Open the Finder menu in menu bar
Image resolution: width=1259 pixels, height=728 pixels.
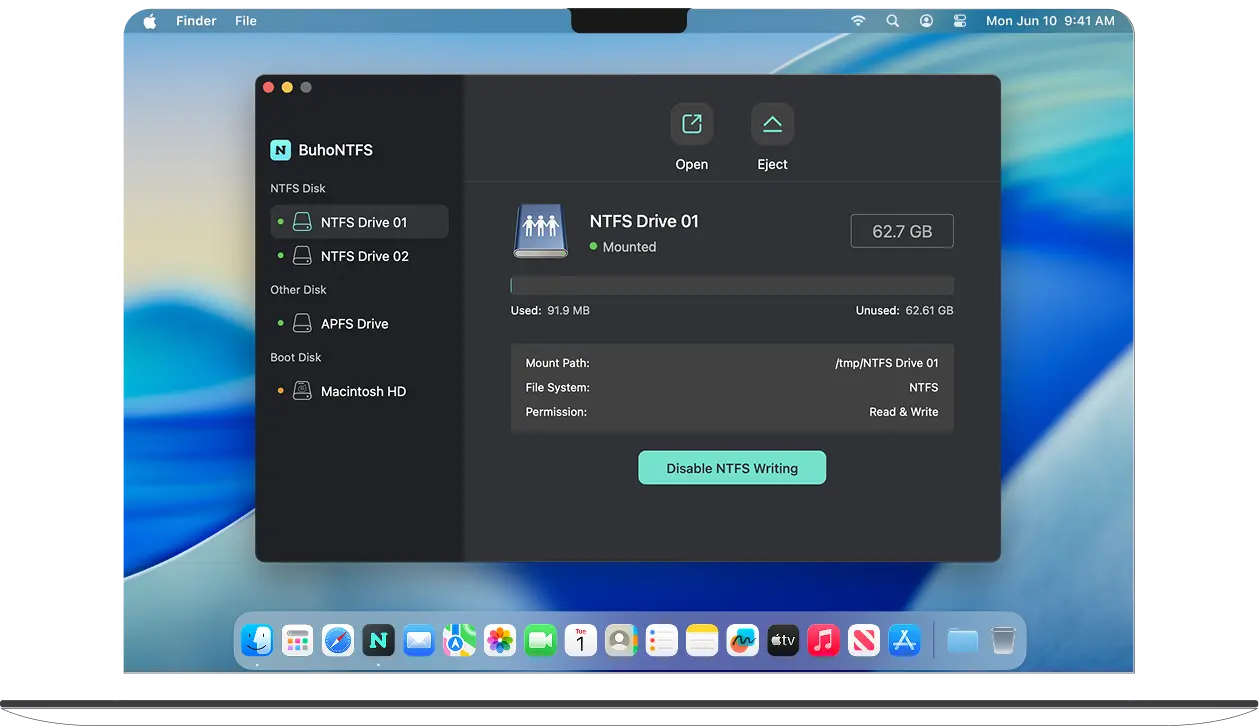click(x=196, y=21)
